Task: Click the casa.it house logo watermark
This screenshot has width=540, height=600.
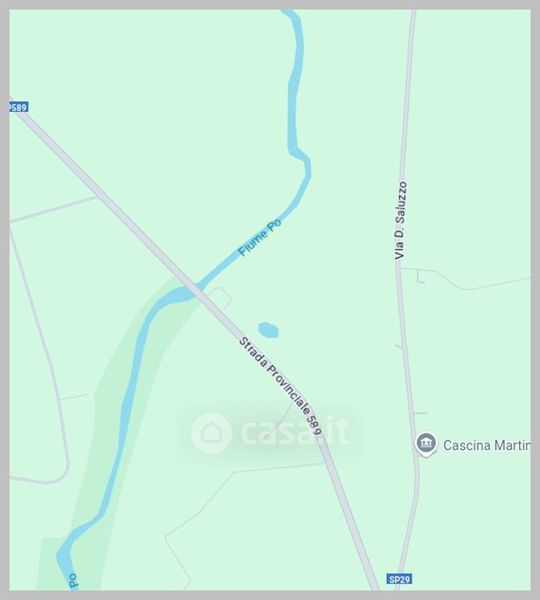Action: tap(211, 433)
